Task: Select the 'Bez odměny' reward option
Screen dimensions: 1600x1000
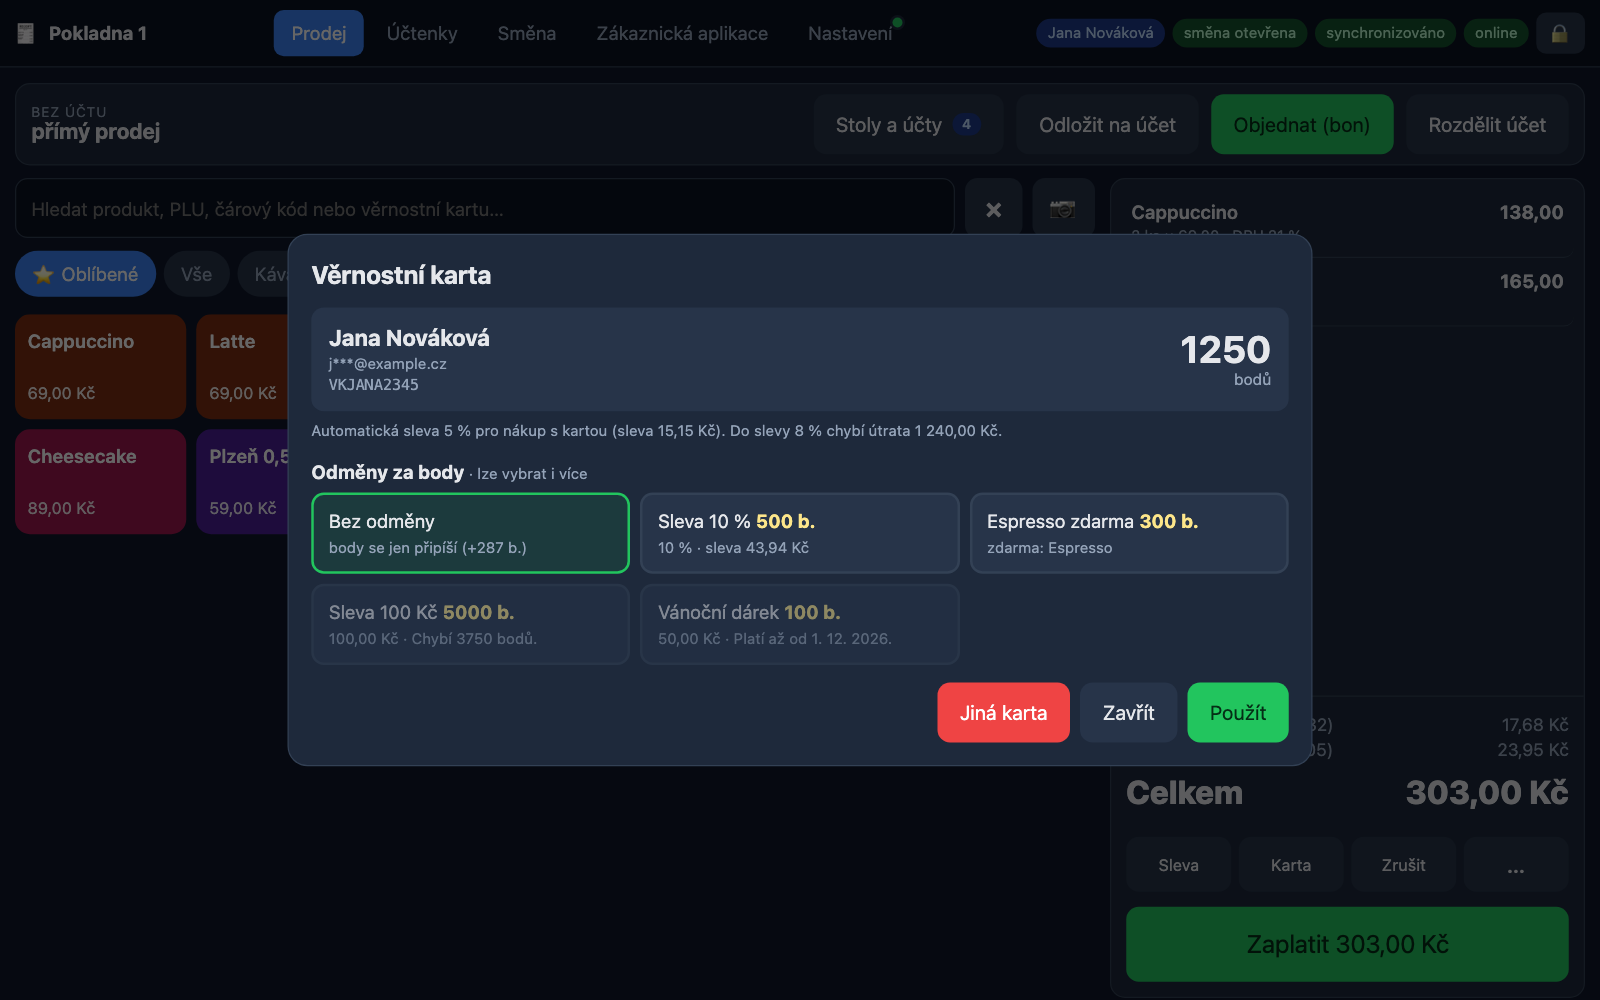Action: pyautogui.click(x=470, y=533)
